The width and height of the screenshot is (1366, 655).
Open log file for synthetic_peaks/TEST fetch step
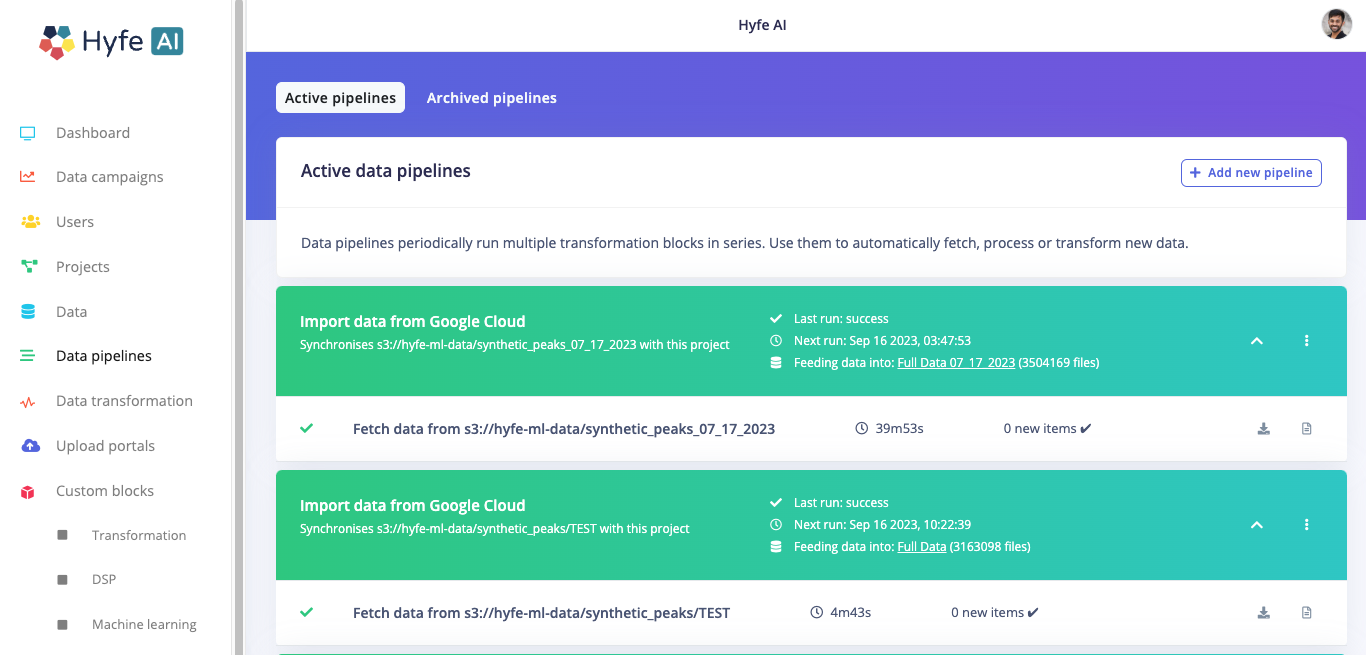click(x=1306, y=613)
